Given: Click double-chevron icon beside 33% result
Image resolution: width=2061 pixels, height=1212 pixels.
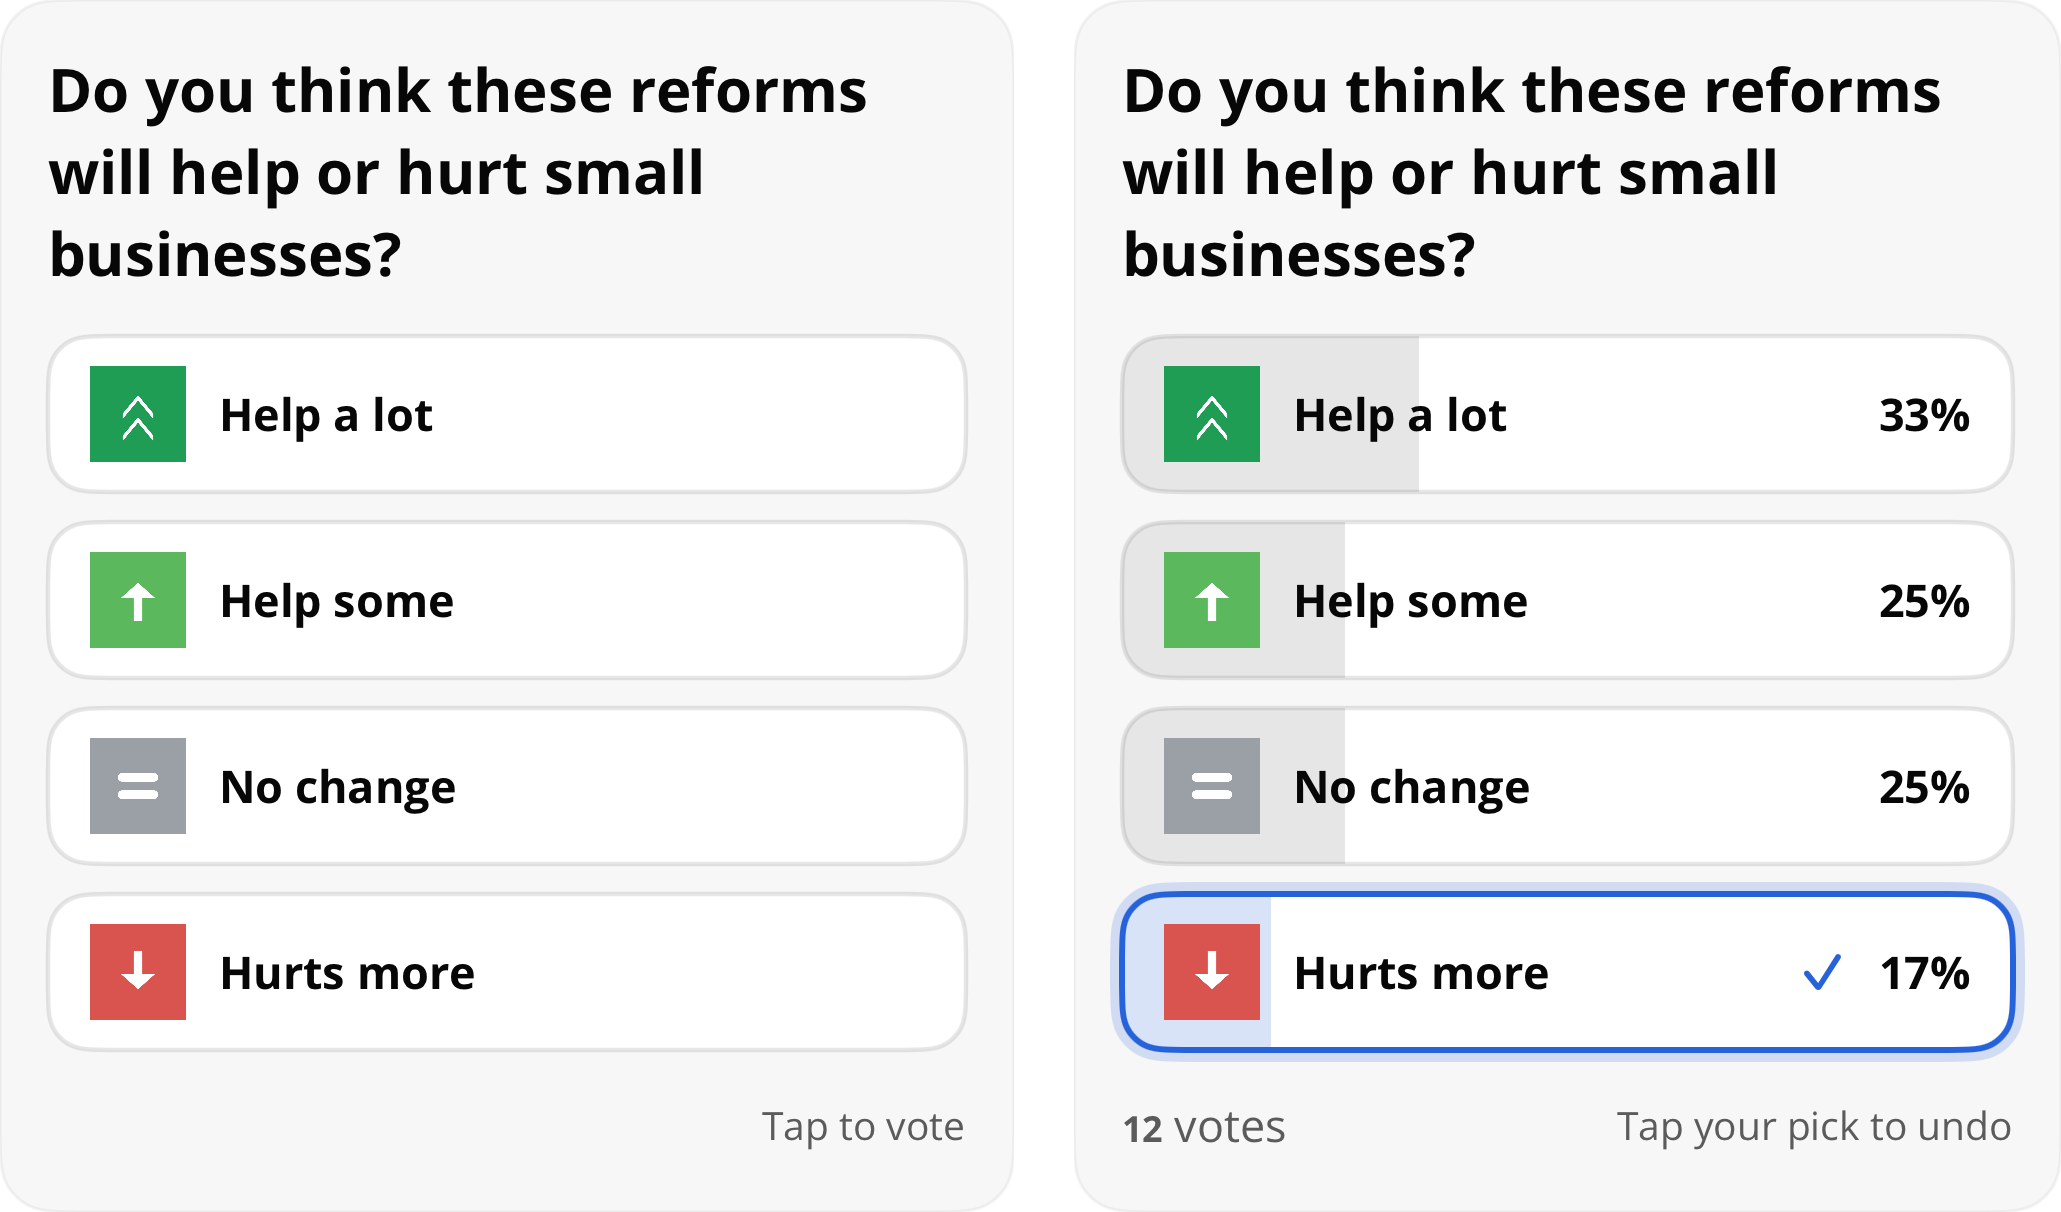Looking at the screenshot, I should point(1212,414).
